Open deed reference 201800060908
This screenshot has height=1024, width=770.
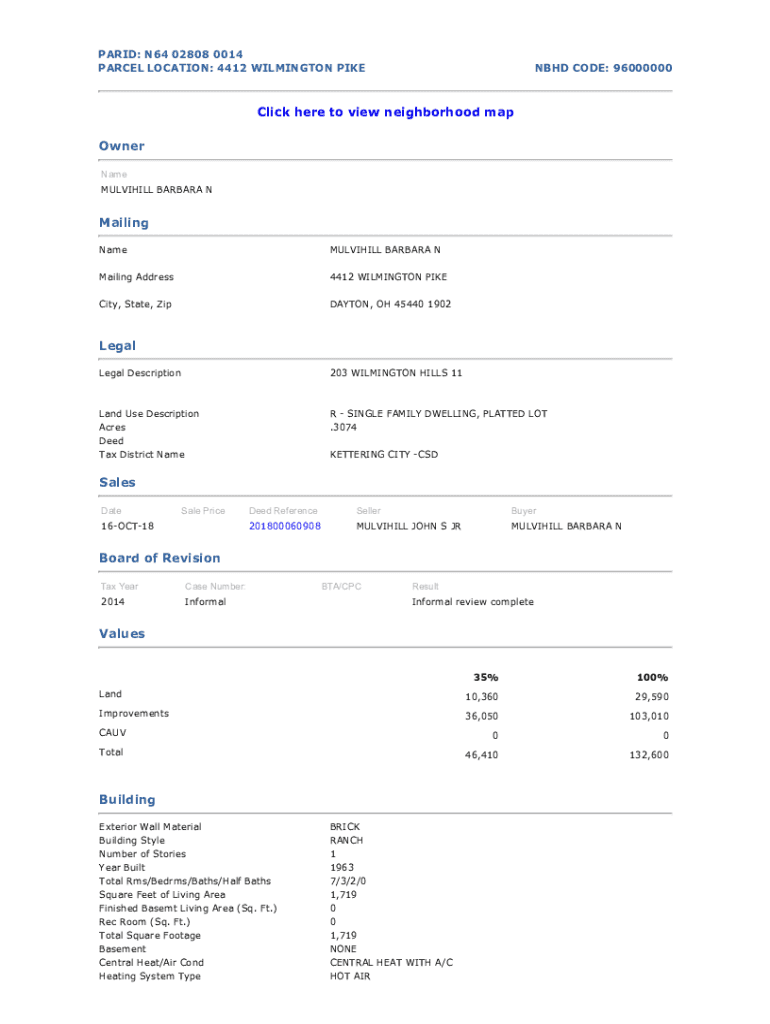click(x=285, y=526)
